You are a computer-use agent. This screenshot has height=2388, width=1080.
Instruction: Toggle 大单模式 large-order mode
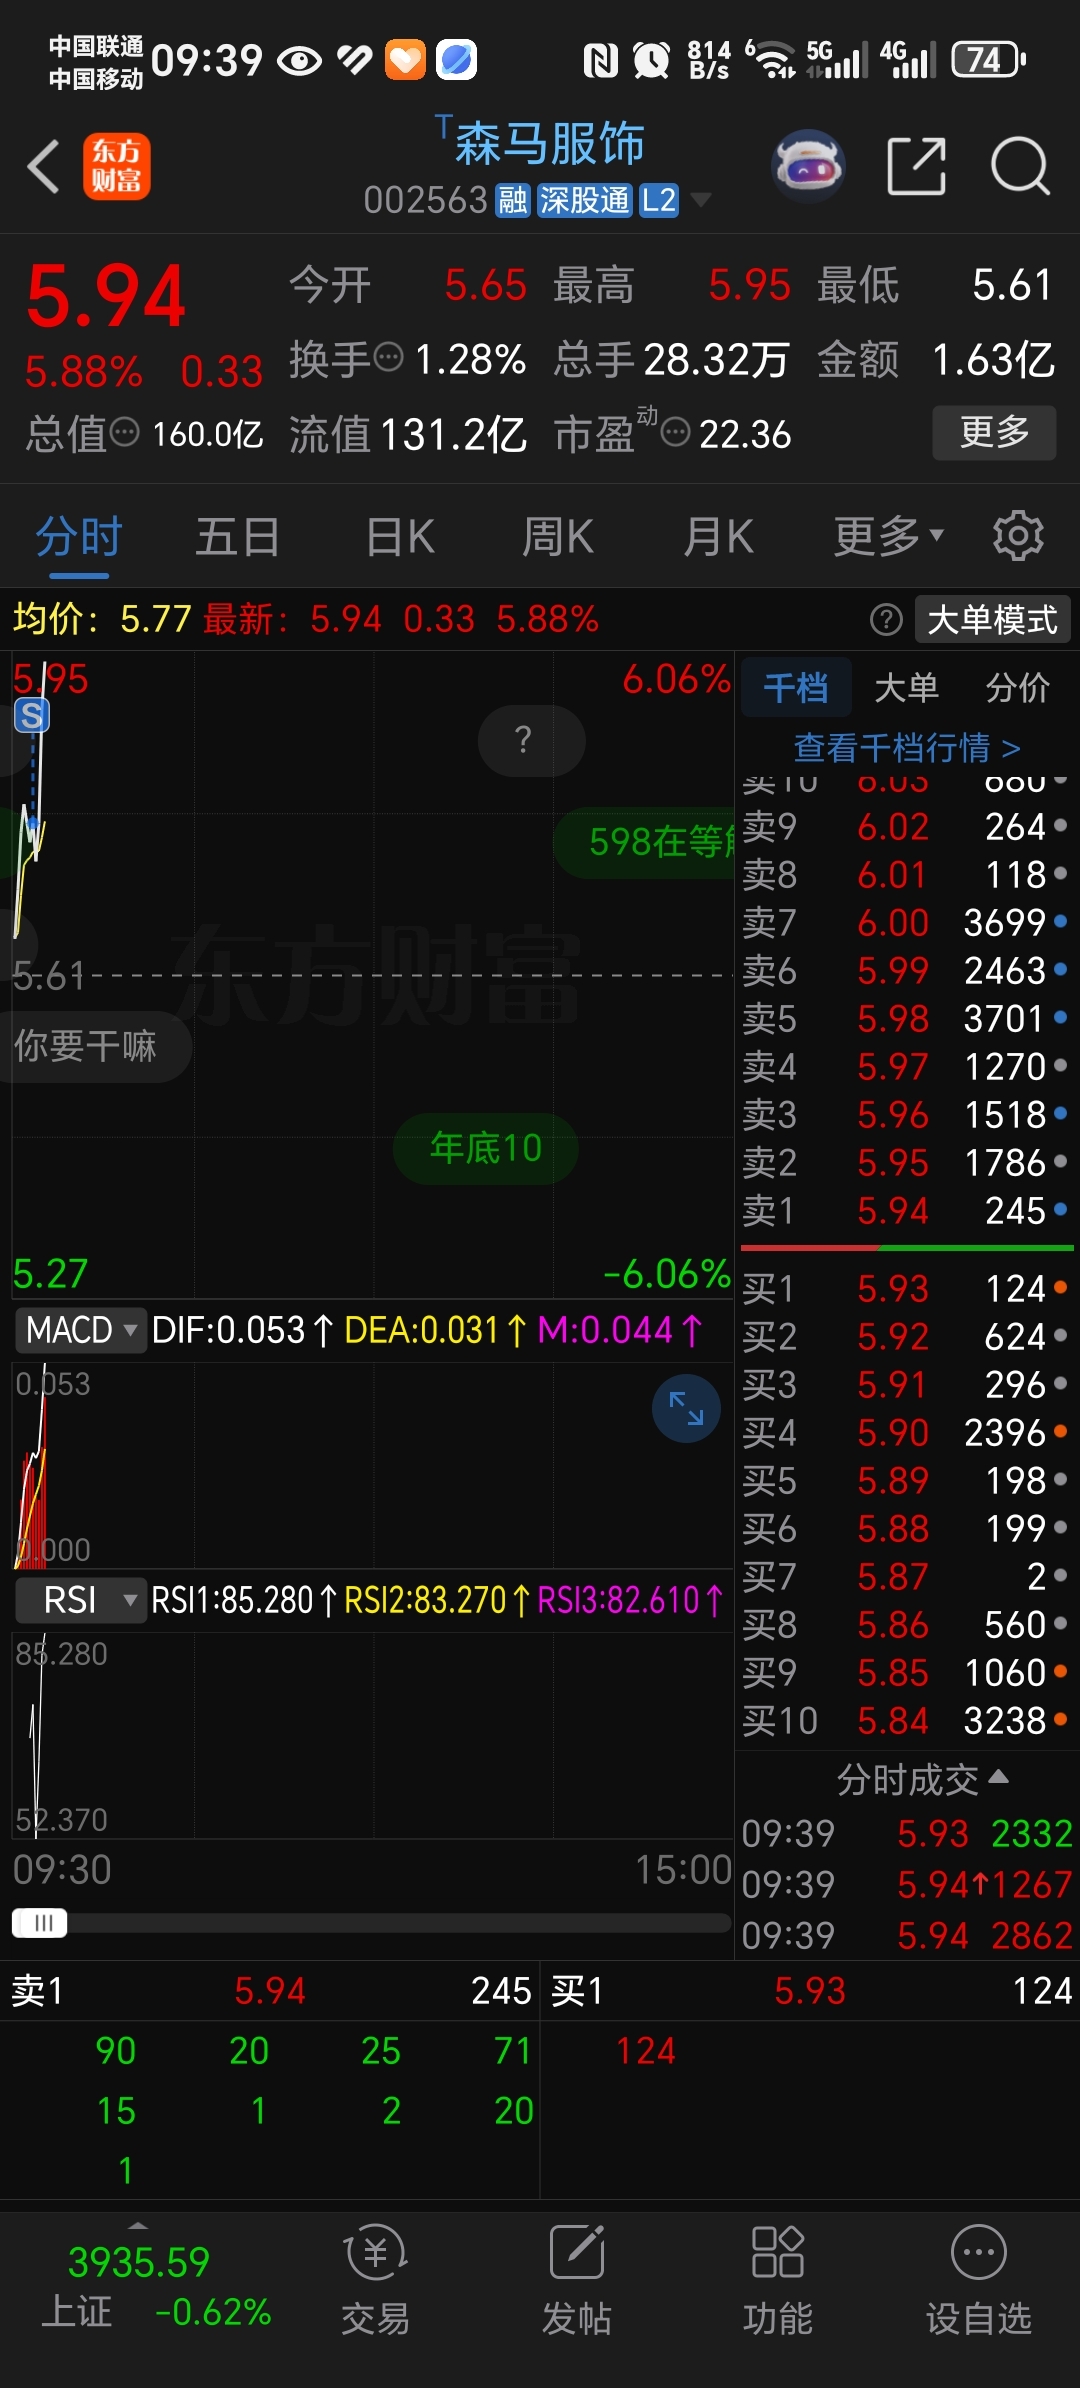point(993,620)
